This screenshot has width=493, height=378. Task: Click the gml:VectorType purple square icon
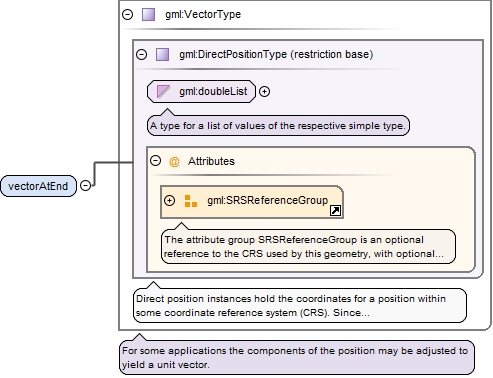coord(148,15)
